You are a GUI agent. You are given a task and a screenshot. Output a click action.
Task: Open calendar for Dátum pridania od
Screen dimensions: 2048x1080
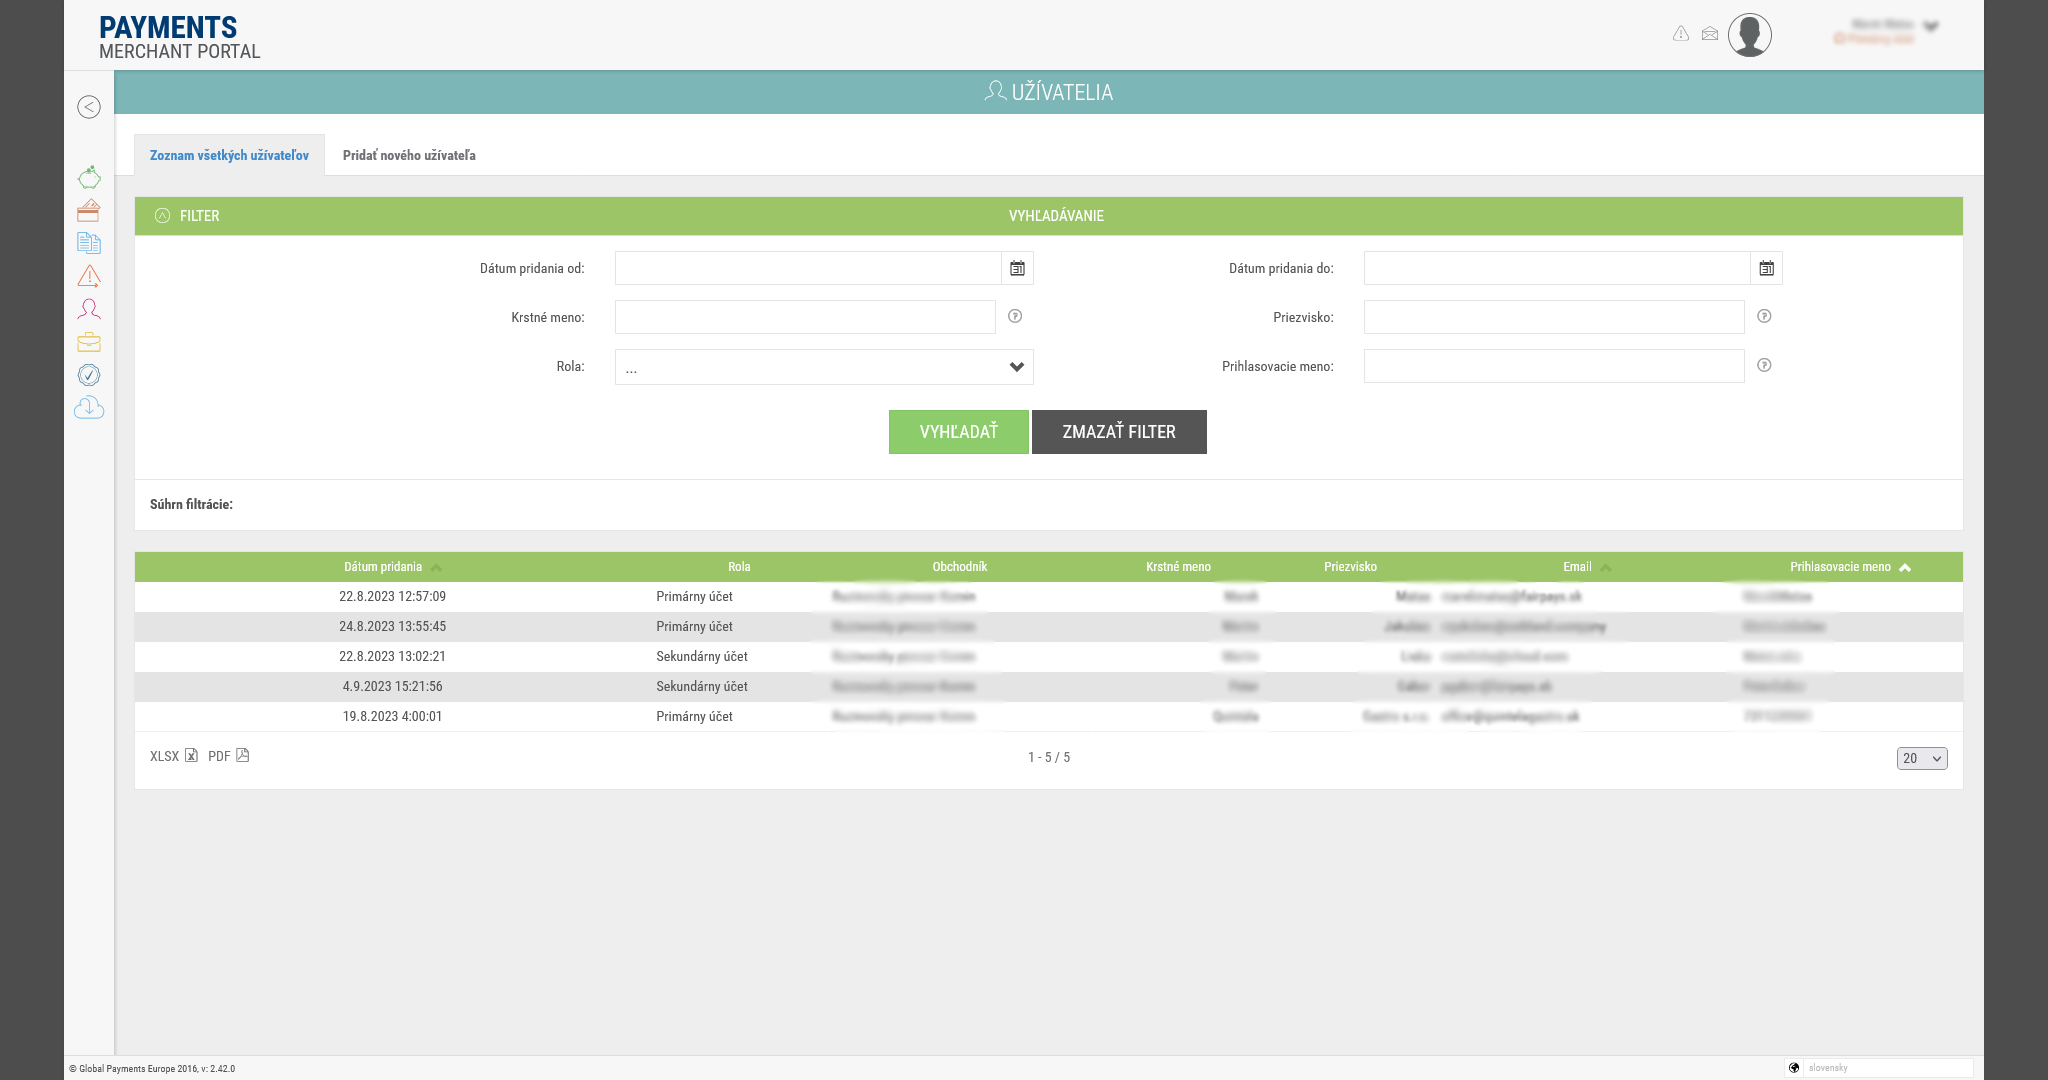(x=1017, y=268)
